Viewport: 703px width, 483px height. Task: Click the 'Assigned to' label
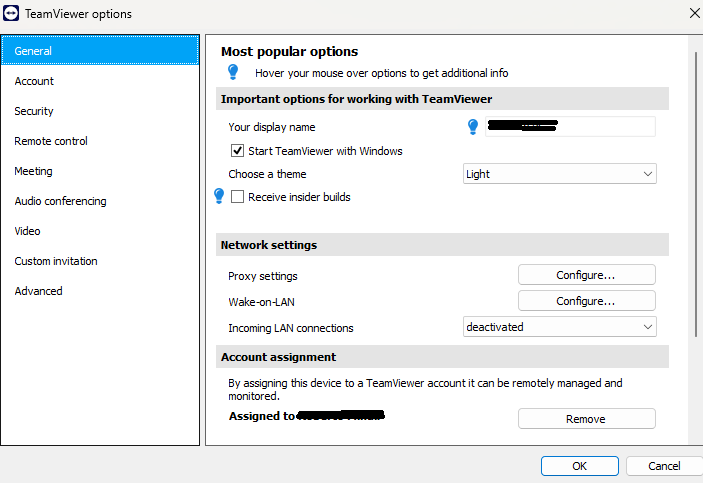point(261,416)
